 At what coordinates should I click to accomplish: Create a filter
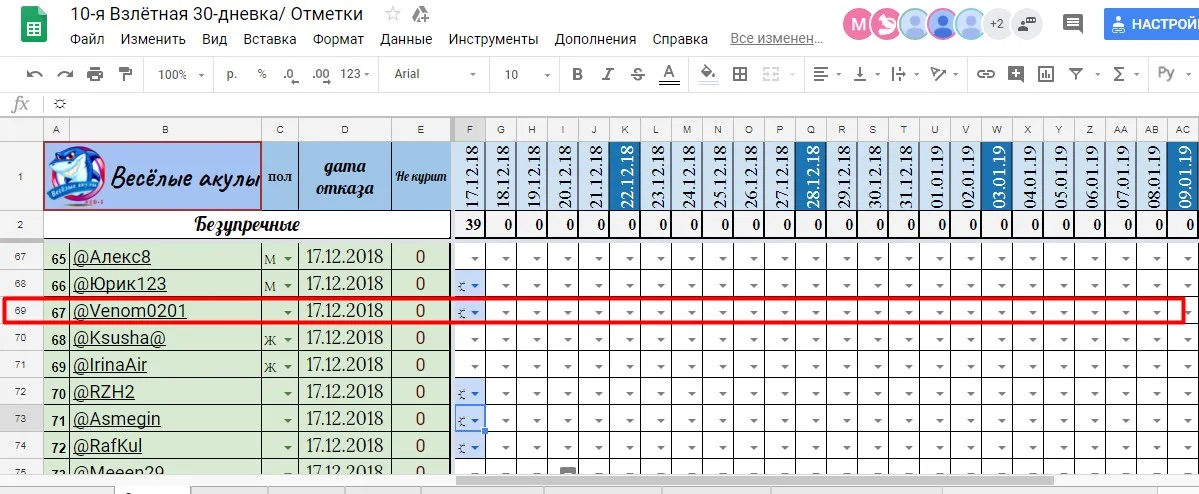(1076, 74)
